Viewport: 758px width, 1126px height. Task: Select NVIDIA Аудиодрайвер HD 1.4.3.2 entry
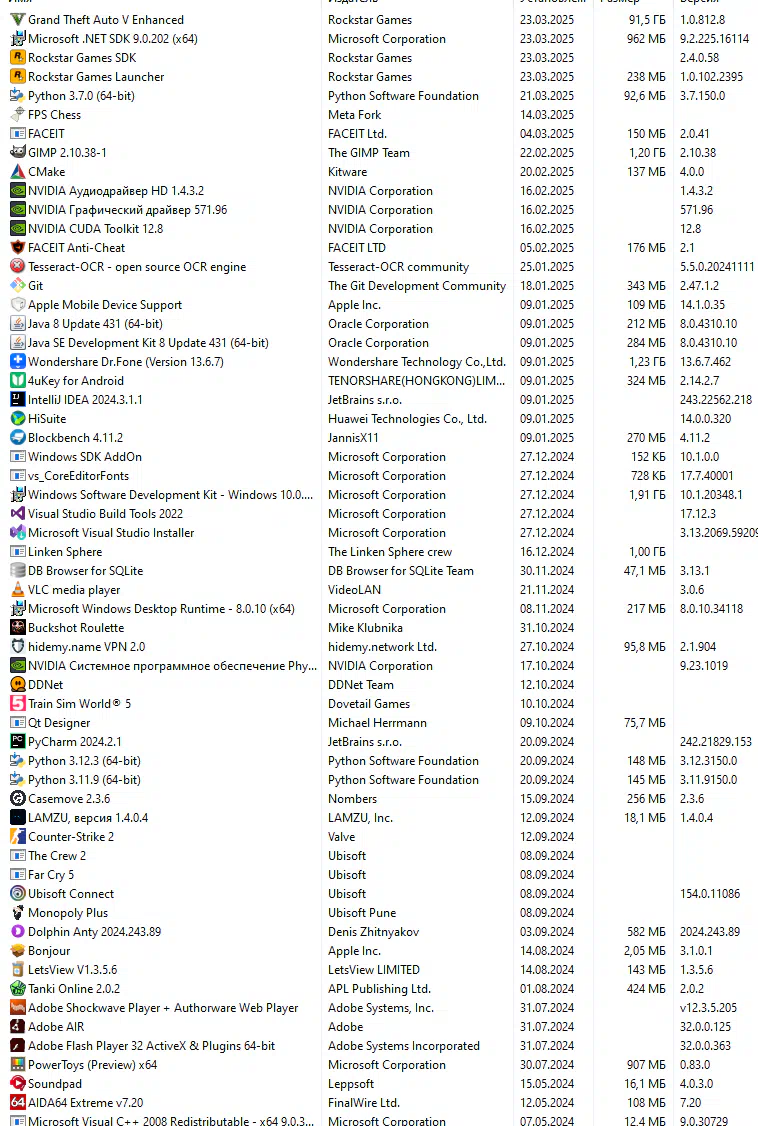coord(116,190)
